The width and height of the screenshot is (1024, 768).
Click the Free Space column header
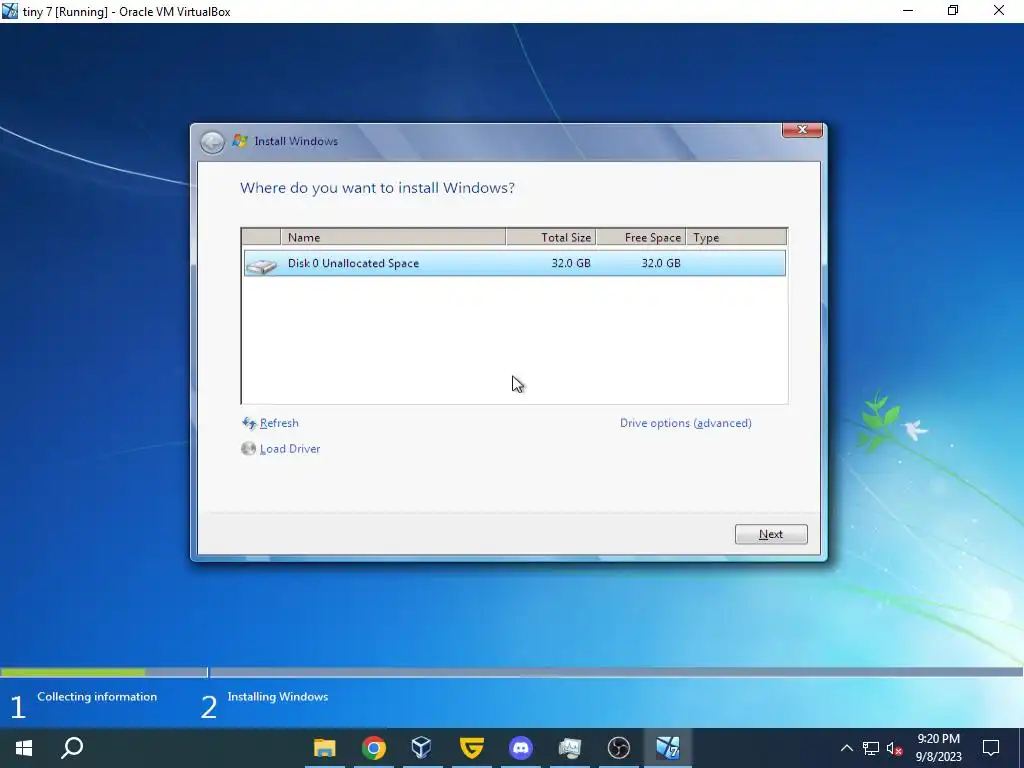(x=641, y=238)
